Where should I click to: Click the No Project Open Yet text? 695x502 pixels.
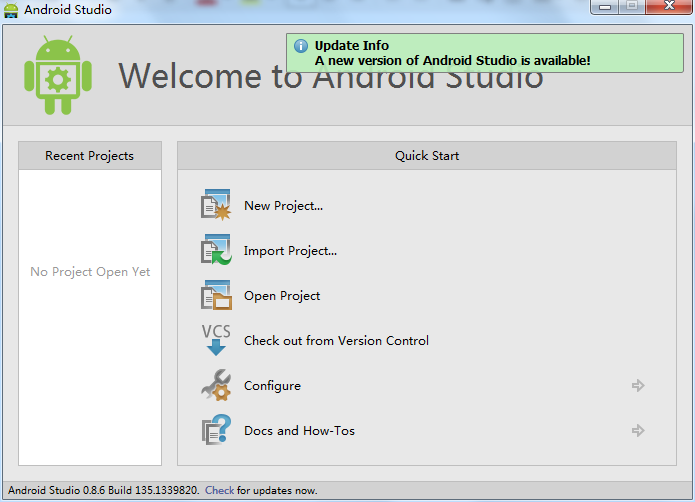90,272
